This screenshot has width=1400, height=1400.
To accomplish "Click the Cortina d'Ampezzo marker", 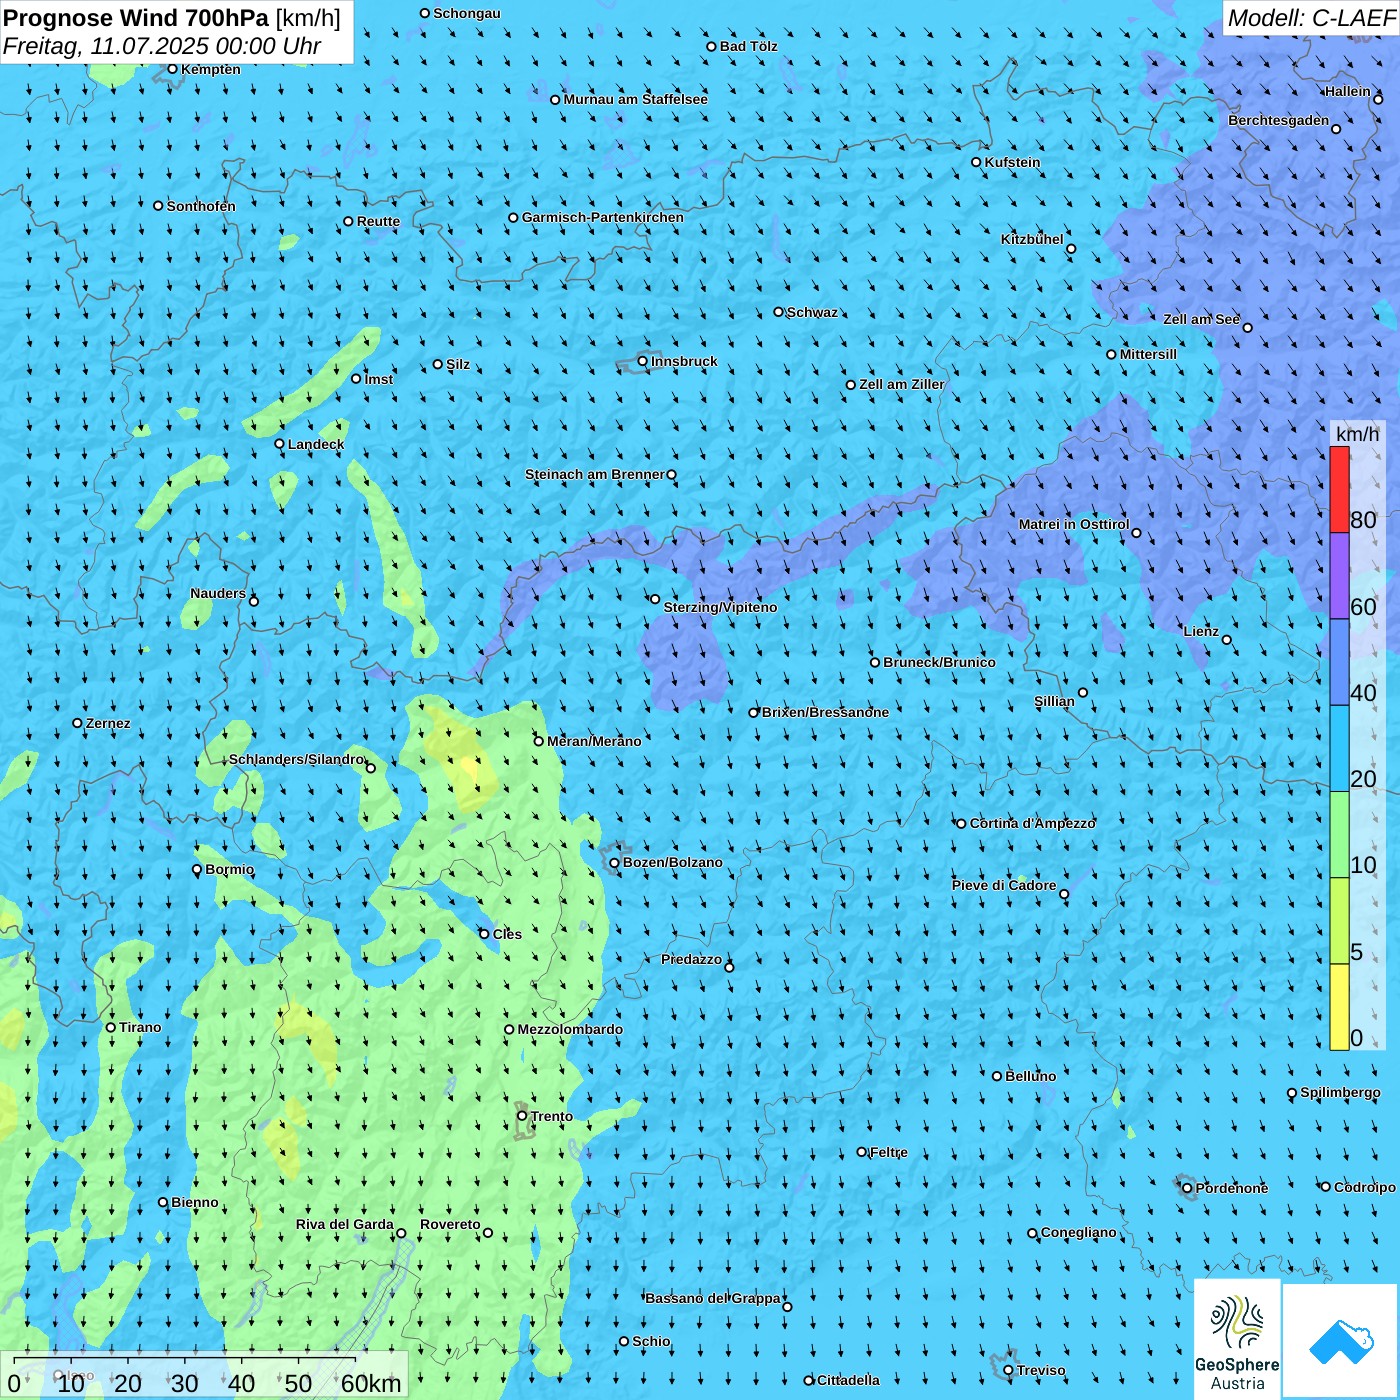I will [x=962, y=824].
